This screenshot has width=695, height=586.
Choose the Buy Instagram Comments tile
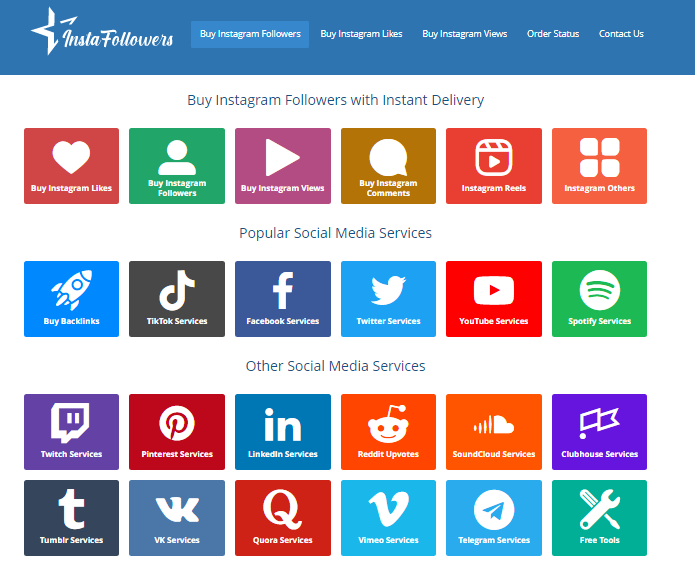[x=388, y=166]
